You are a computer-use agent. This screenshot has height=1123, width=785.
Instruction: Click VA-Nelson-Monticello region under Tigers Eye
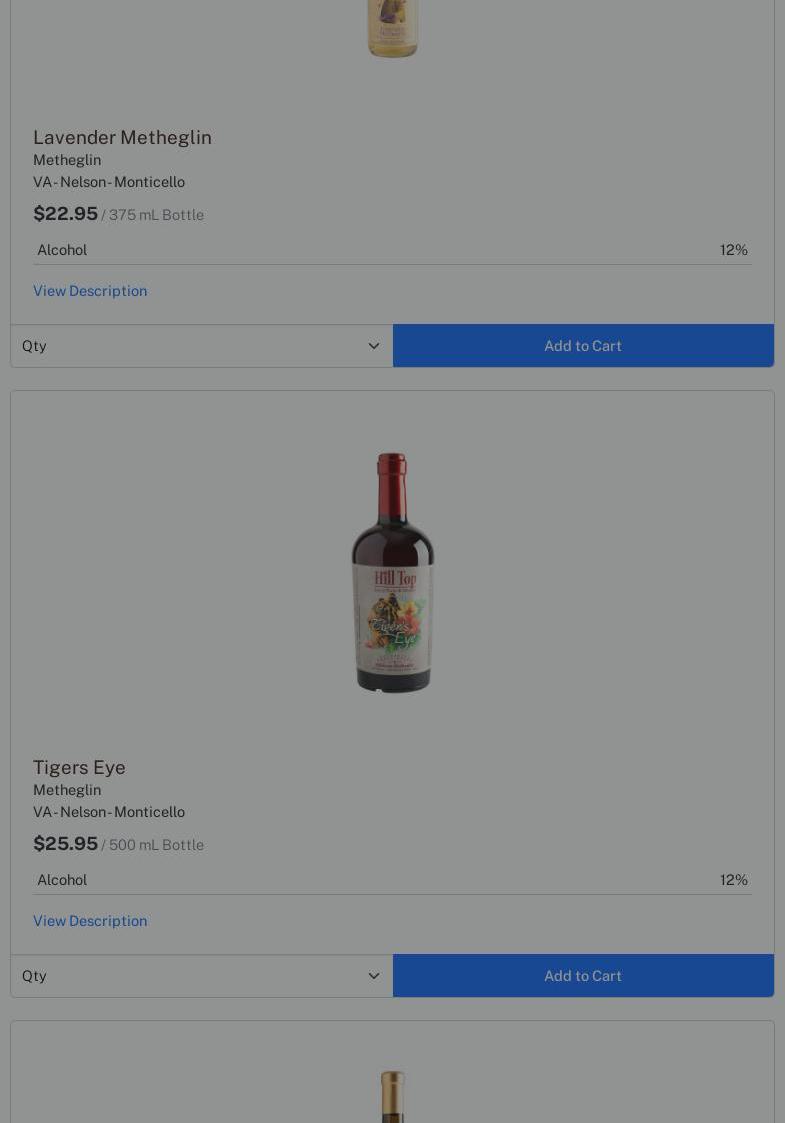tap(109, 812)
